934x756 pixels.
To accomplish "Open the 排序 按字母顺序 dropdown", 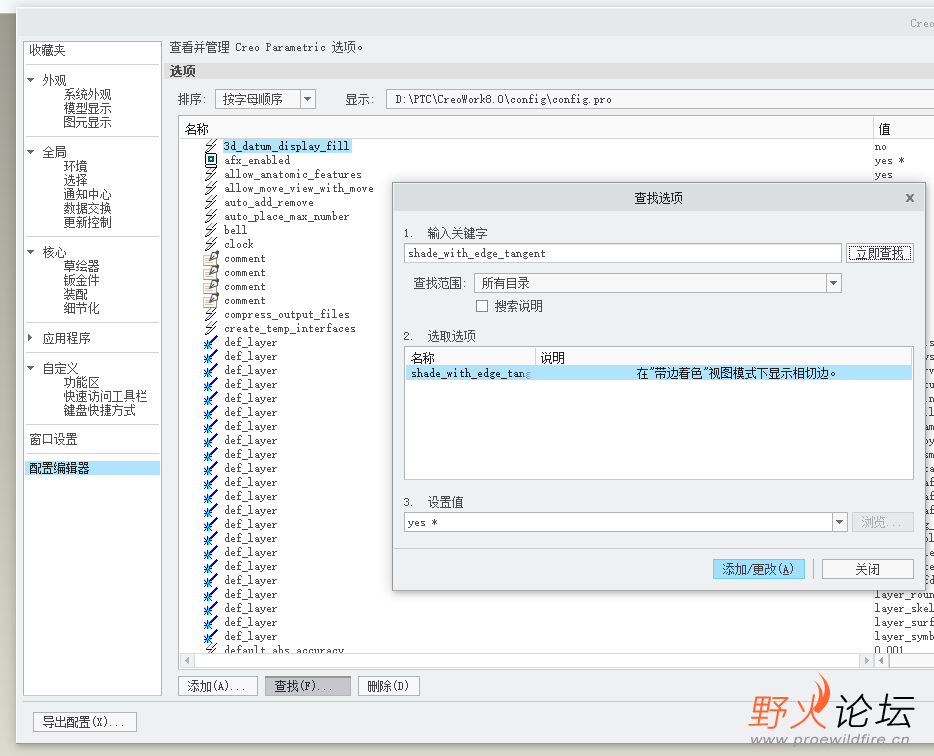I will coord(307,99).
